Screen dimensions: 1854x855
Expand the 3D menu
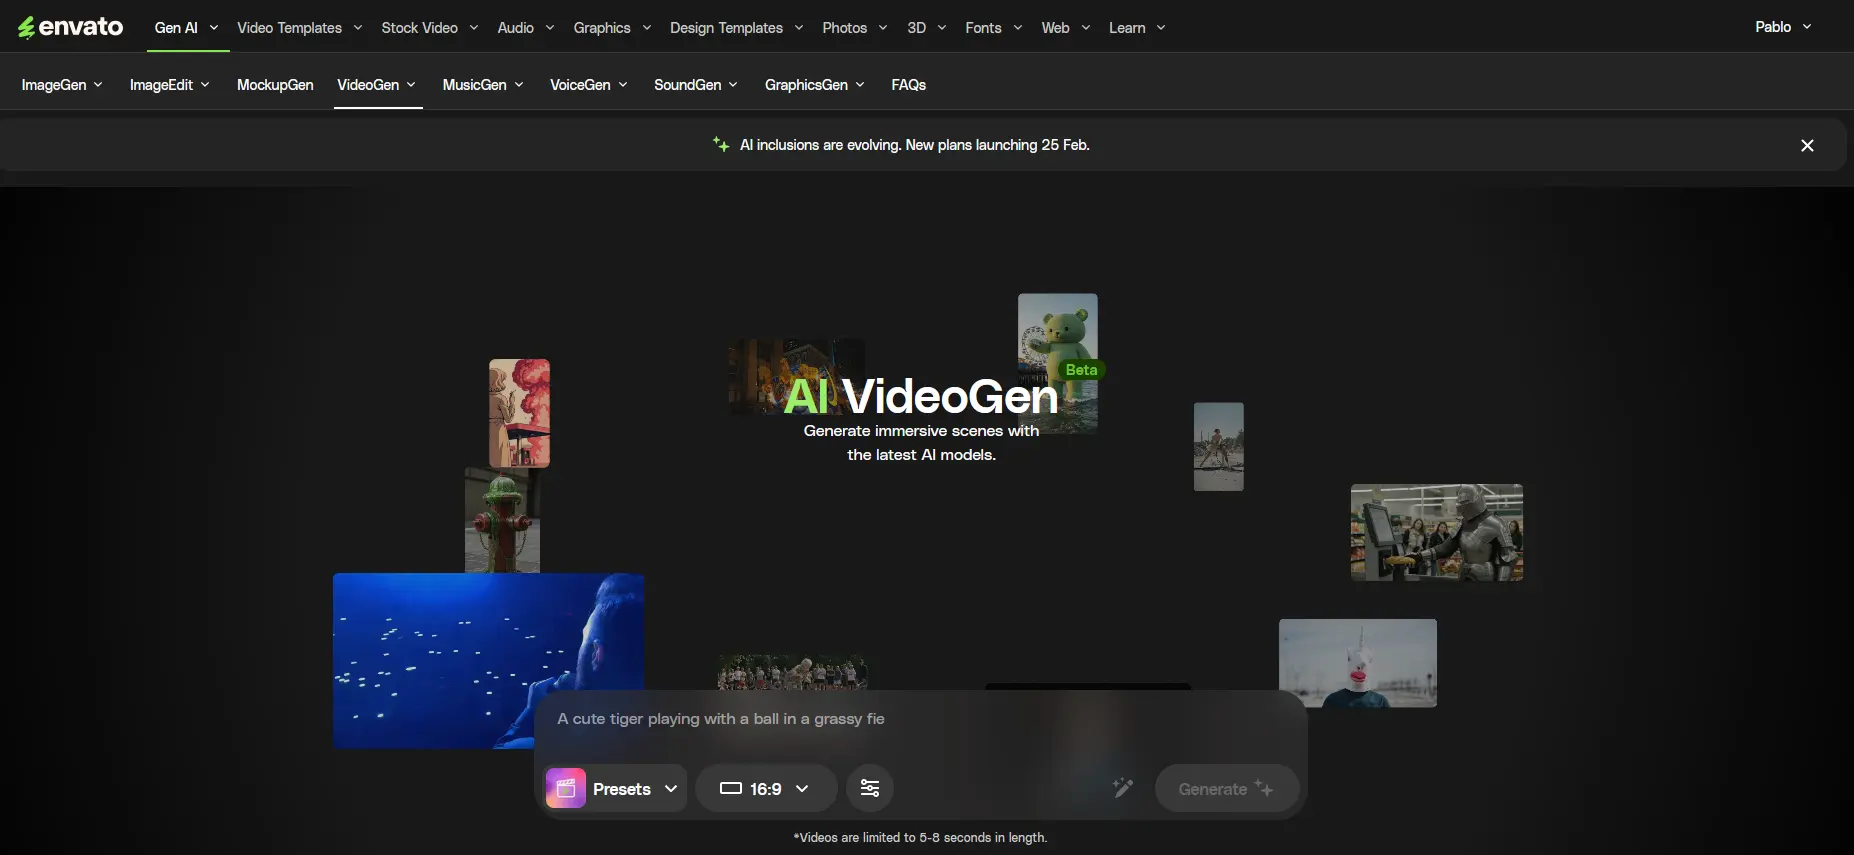[x=926, y=28]
